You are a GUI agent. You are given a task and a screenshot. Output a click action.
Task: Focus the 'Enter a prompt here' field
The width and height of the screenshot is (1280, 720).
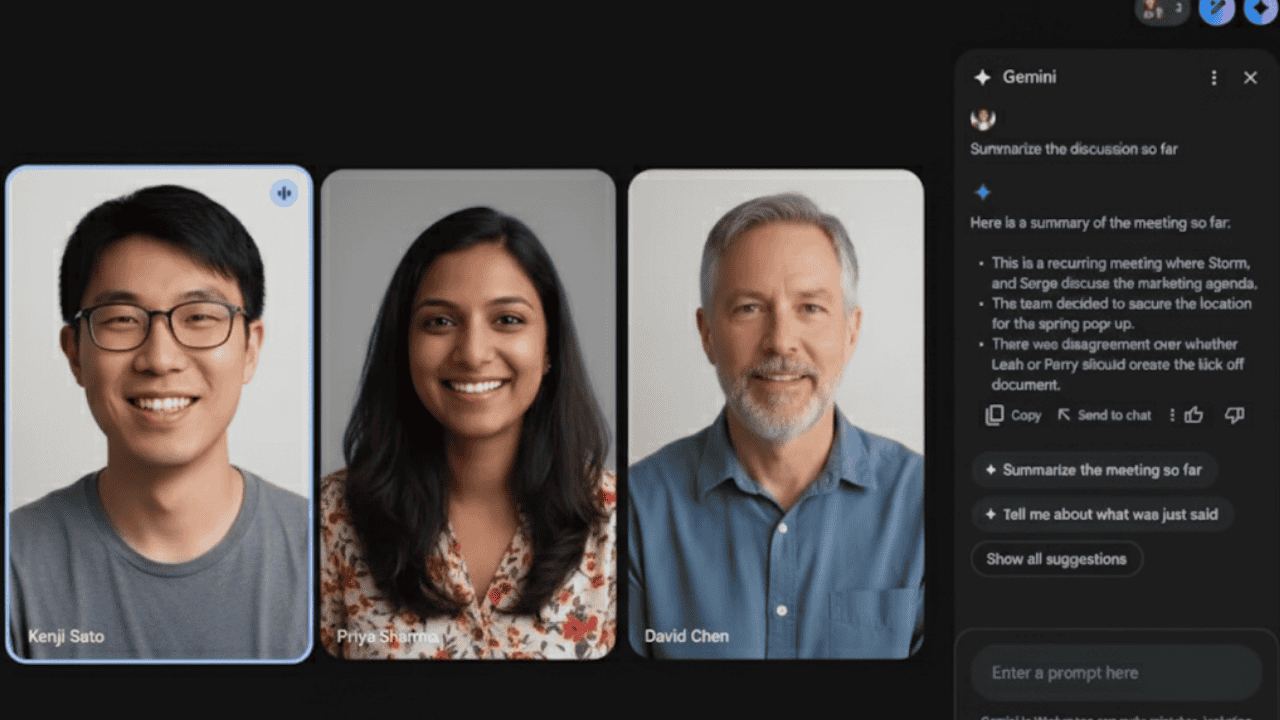pyautogui.click(x=1116, y=673)
